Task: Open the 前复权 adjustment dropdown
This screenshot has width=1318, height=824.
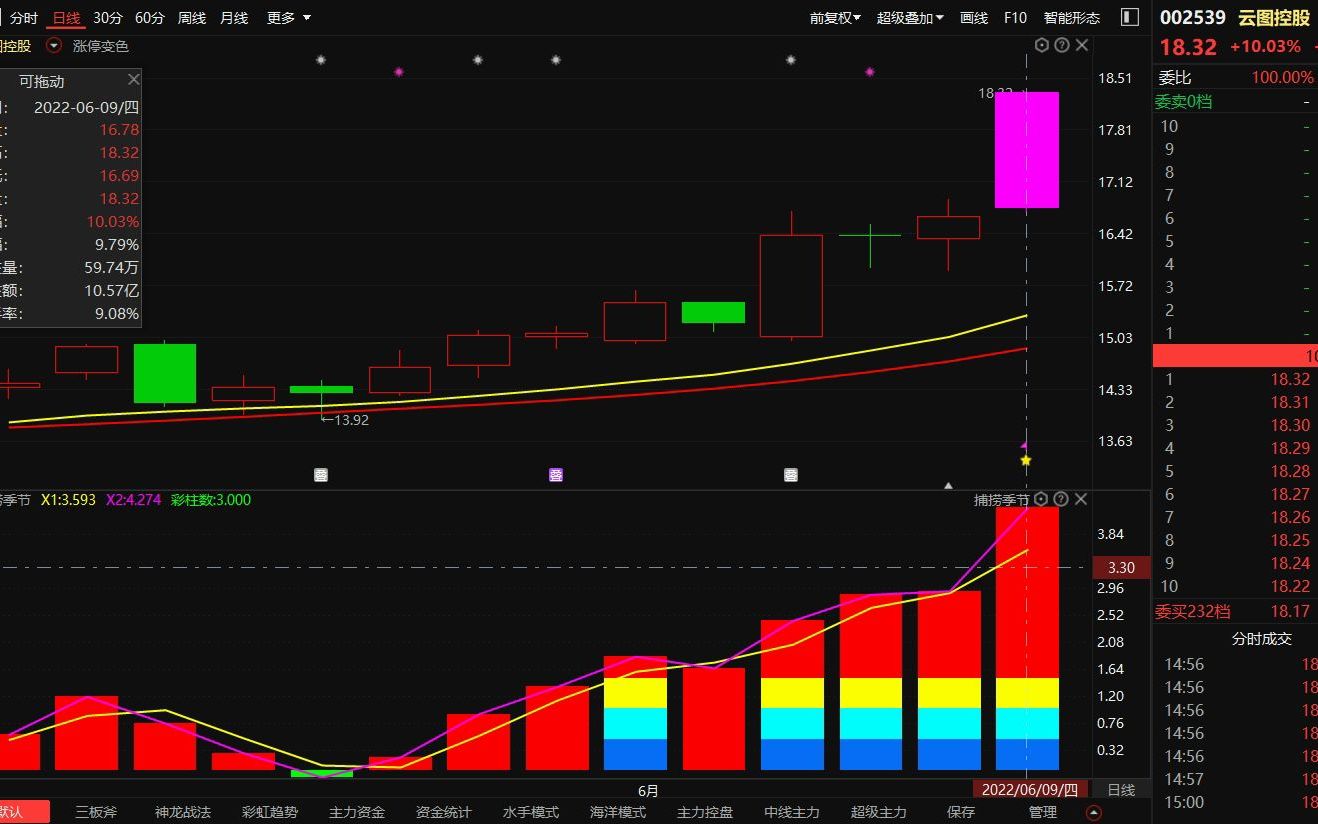Action: 835,18
